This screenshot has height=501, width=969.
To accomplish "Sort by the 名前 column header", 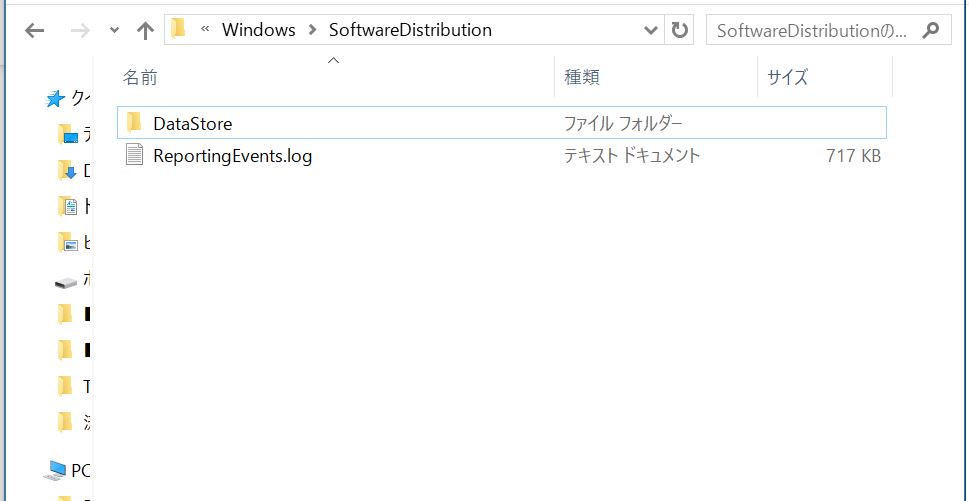I will 140,77.
